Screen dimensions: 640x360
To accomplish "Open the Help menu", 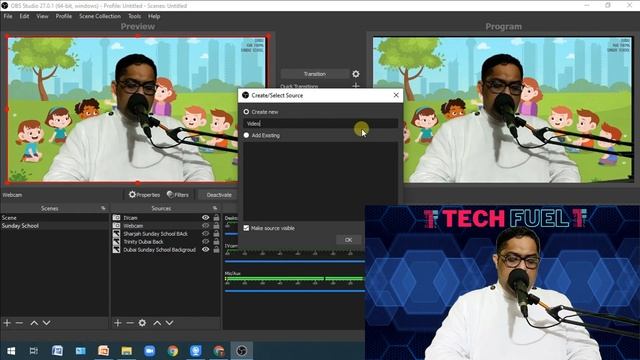I will tap(154, 16).
